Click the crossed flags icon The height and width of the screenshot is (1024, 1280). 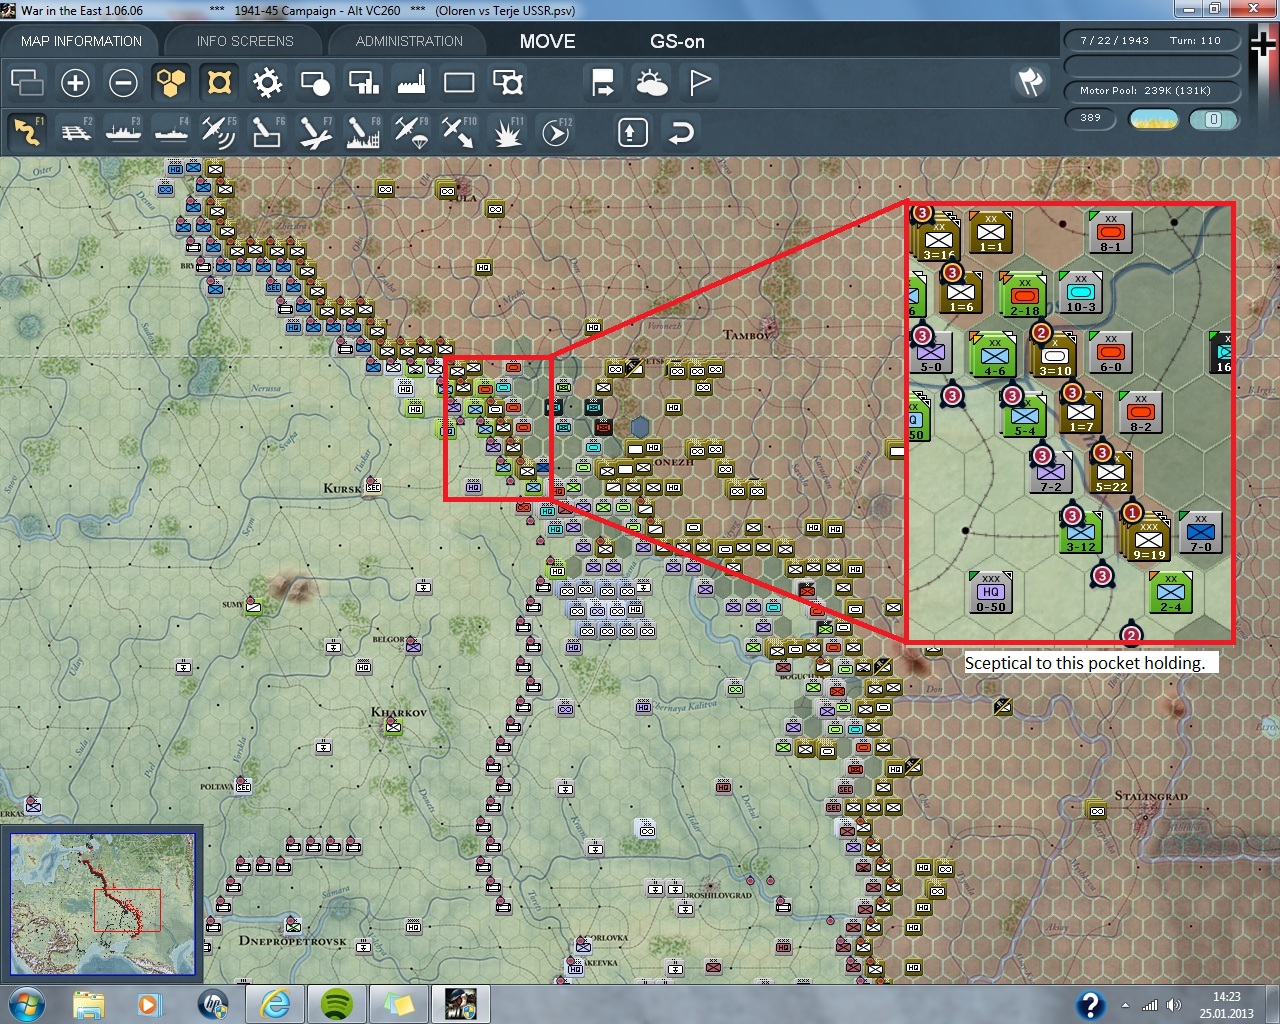click(x=1030, y=82)
